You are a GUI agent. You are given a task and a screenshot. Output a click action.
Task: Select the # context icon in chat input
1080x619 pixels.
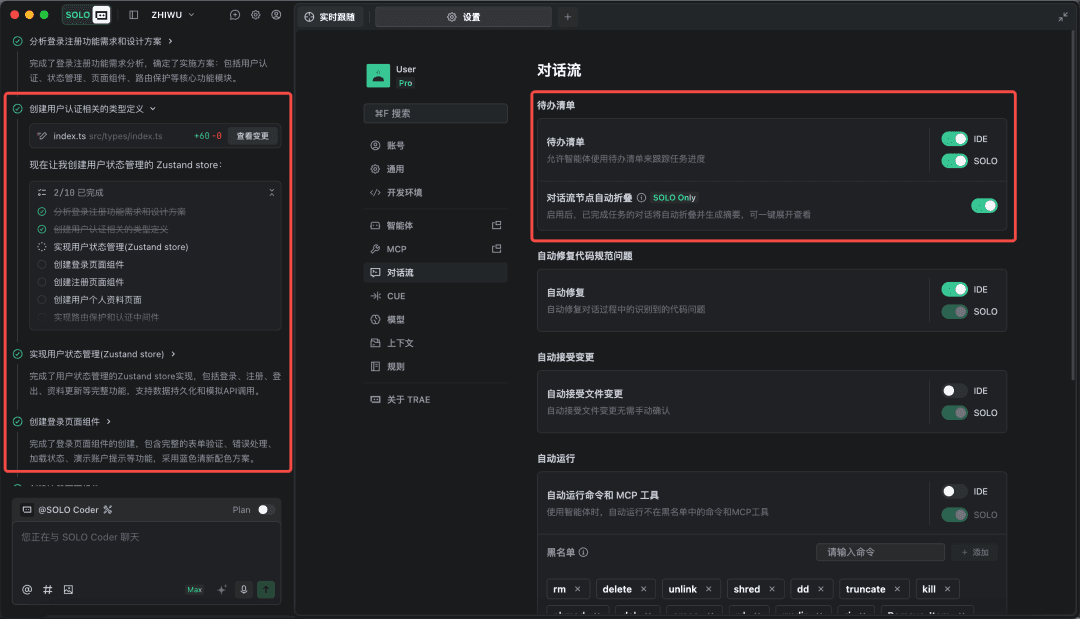click(x=47, y=589)
